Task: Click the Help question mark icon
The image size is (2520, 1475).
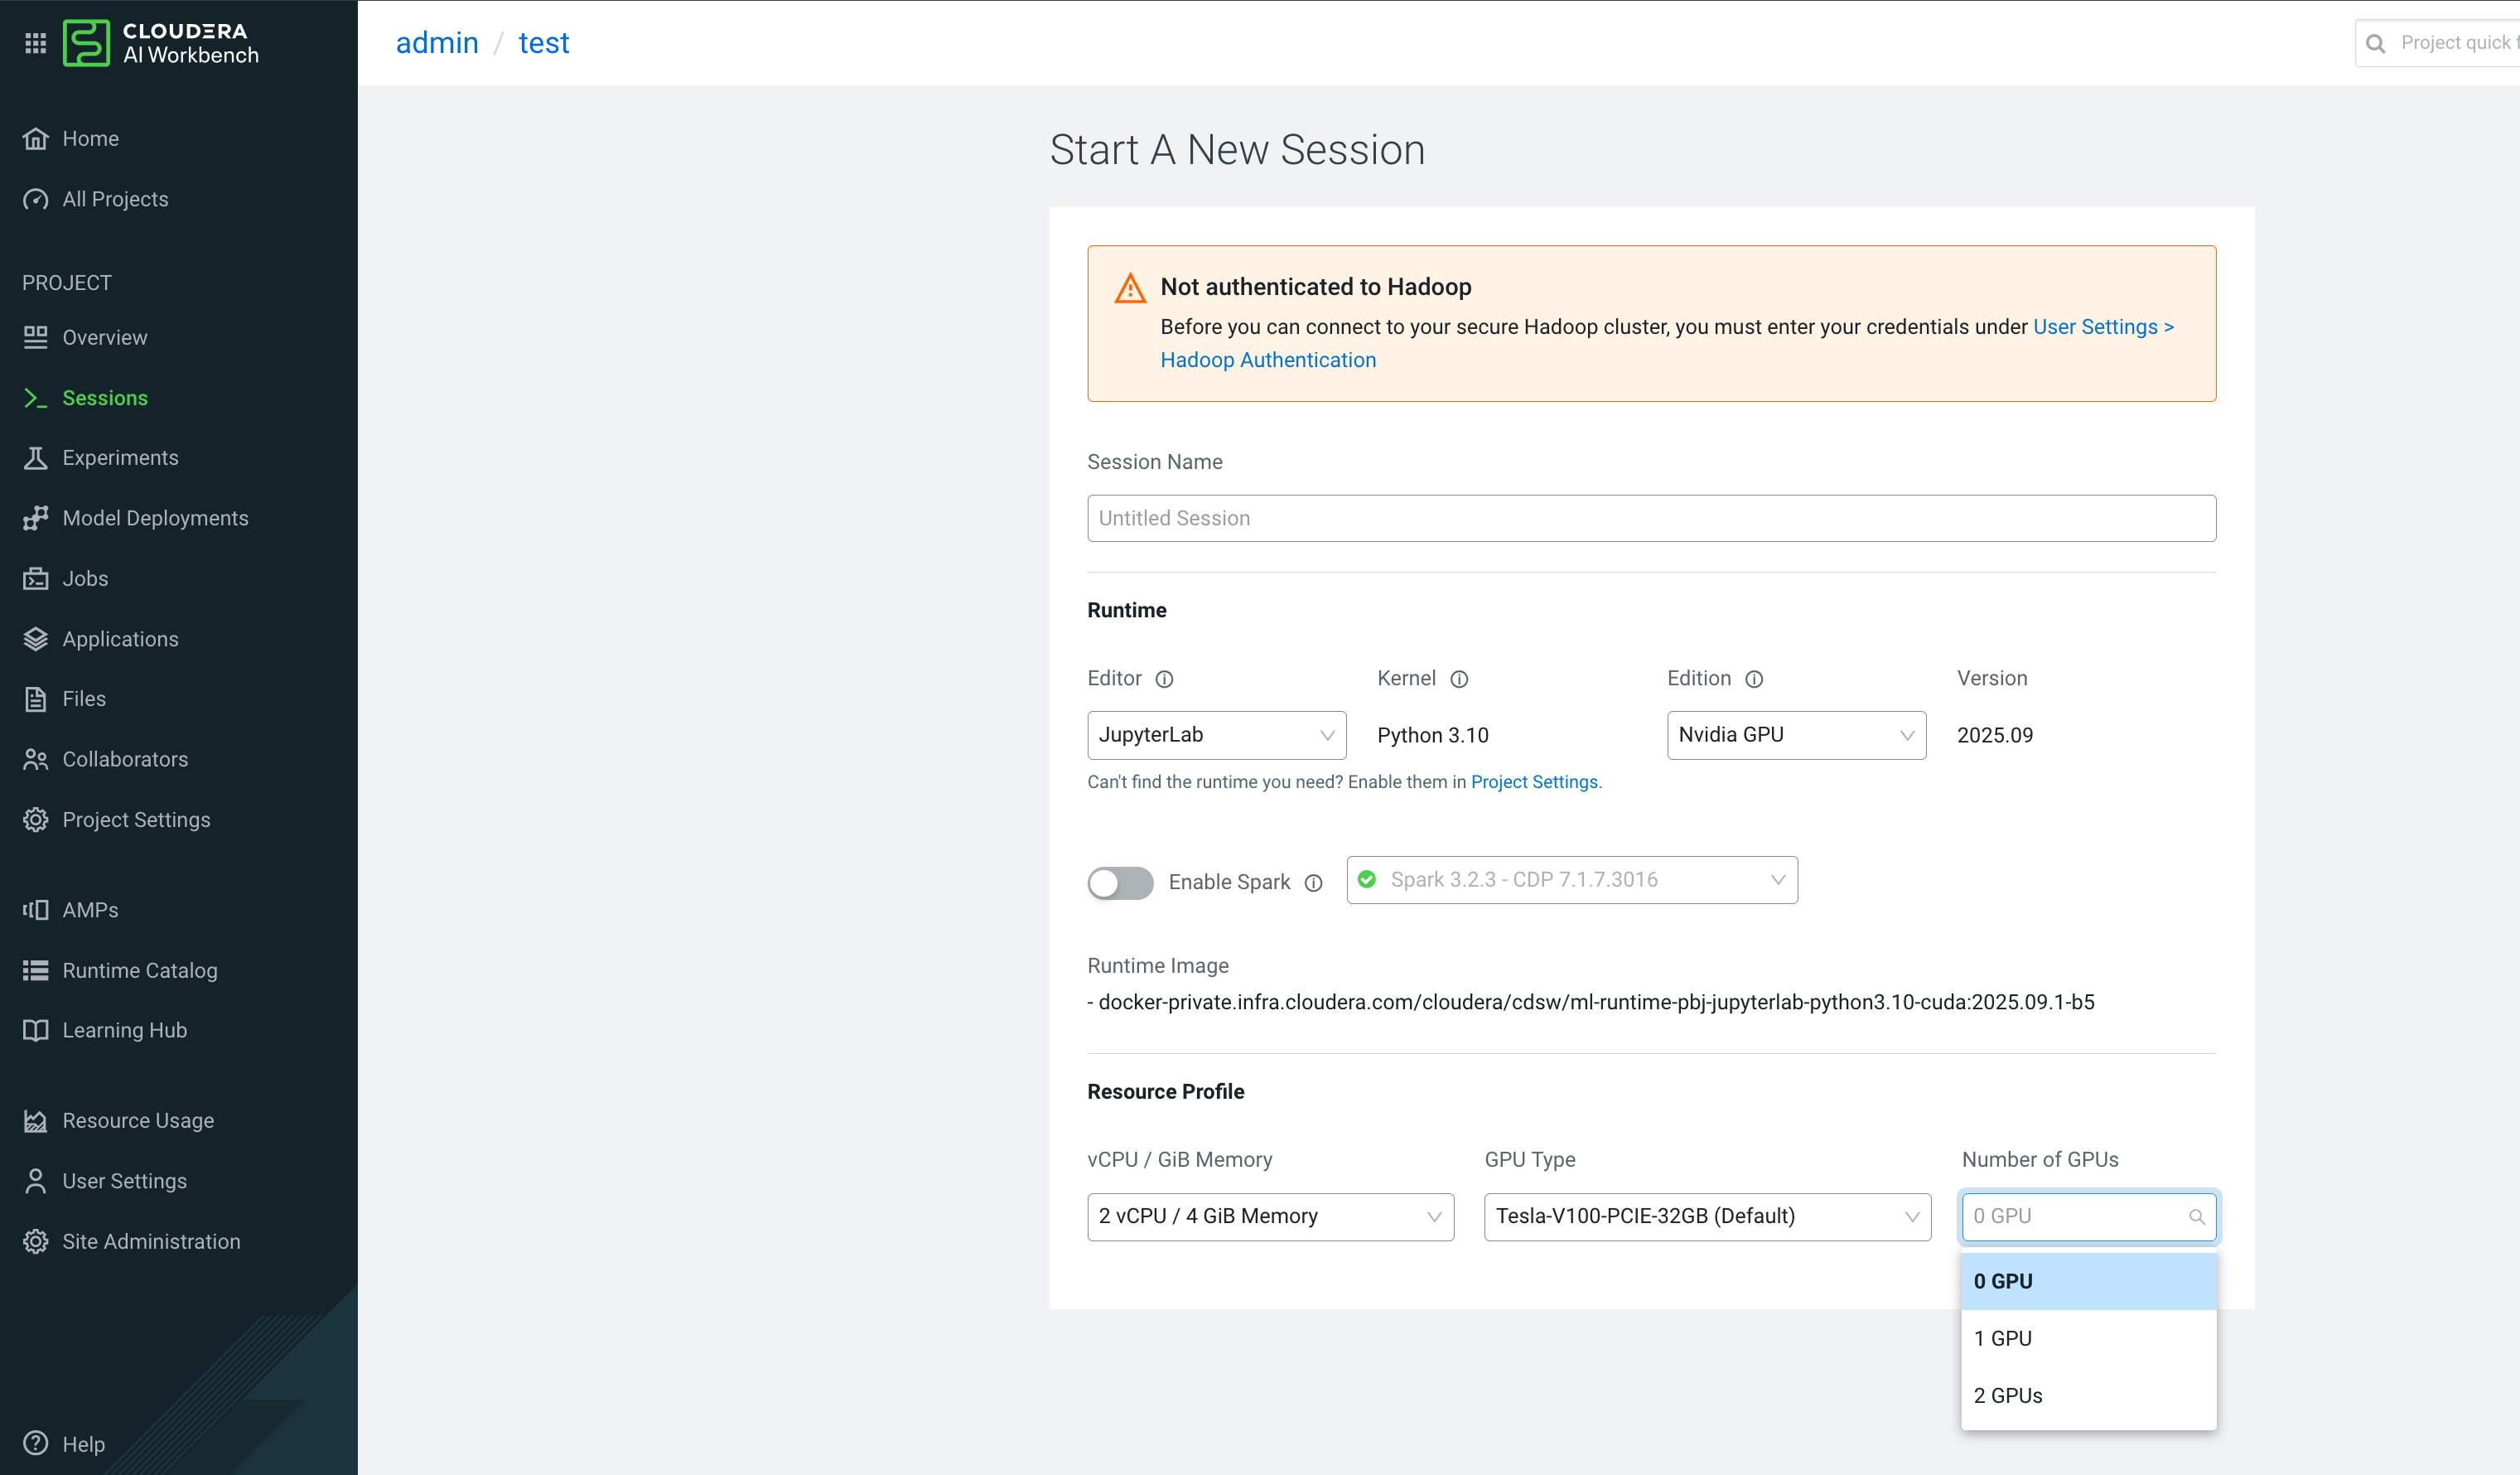Action: 36,1442
